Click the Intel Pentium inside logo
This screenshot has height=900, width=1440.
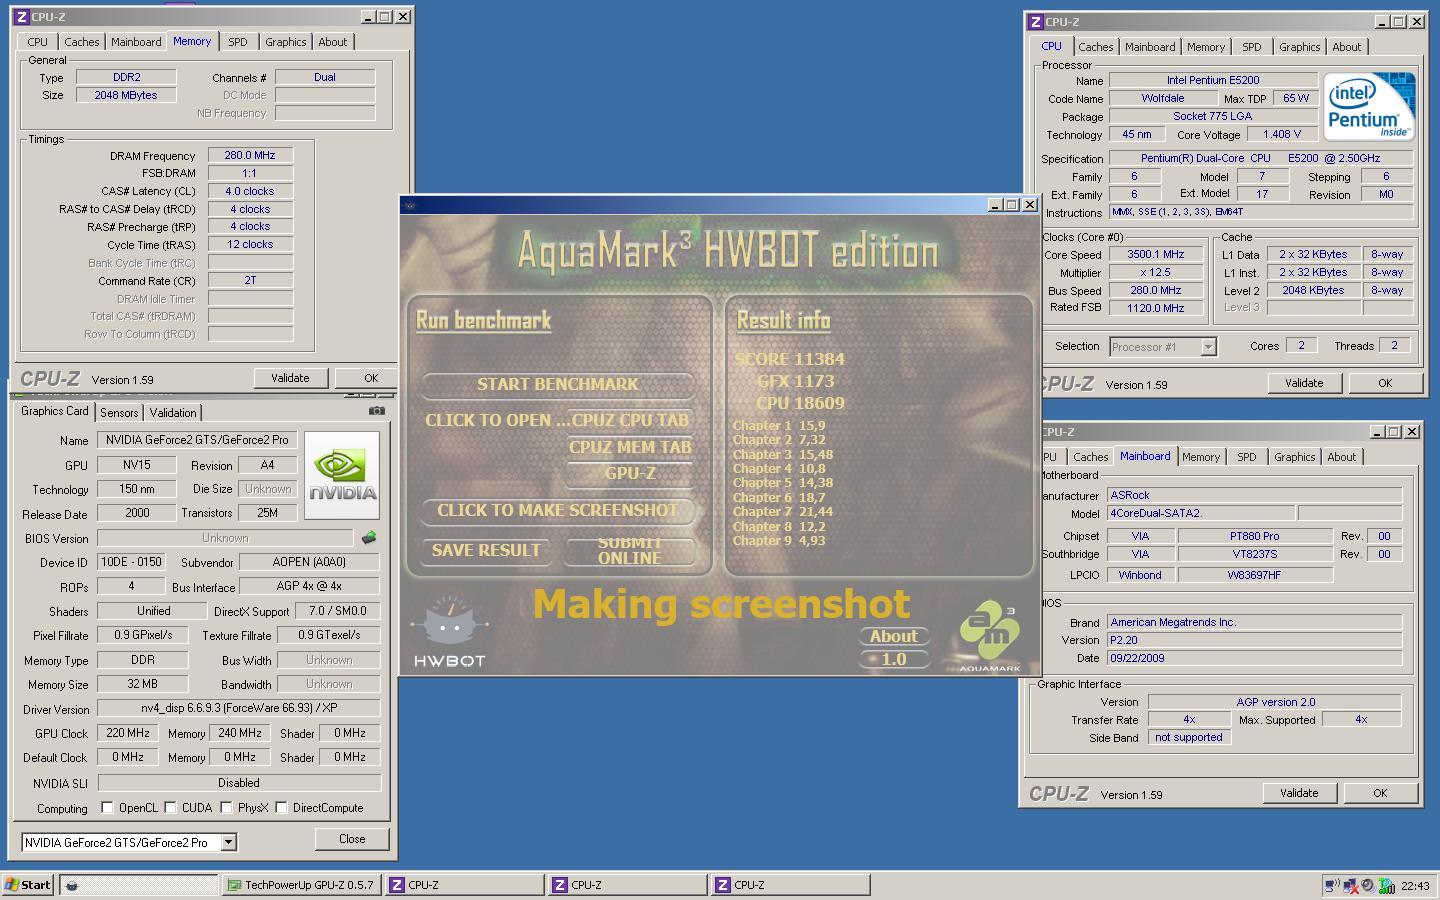pos(1369,106)
